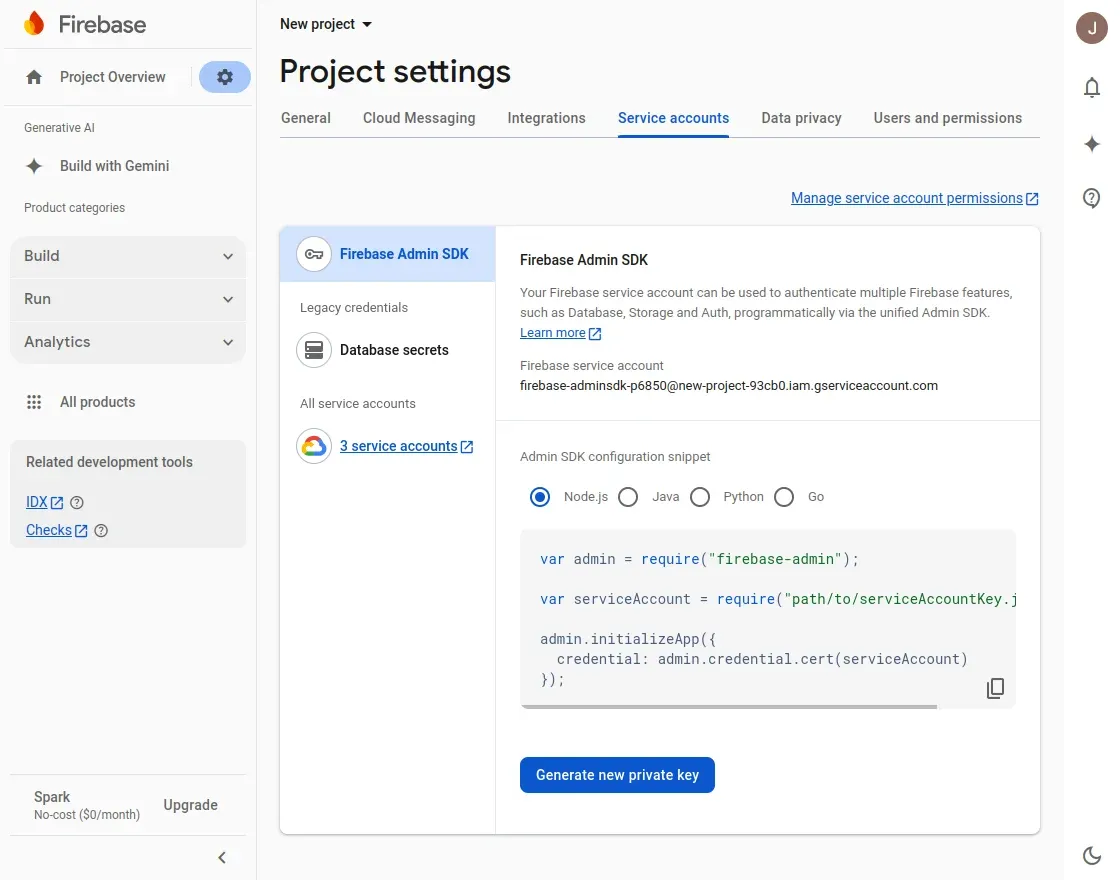This screenshot has width=1120, height=880.
Task: Open the Checks link
Action: tap(49, 530)
